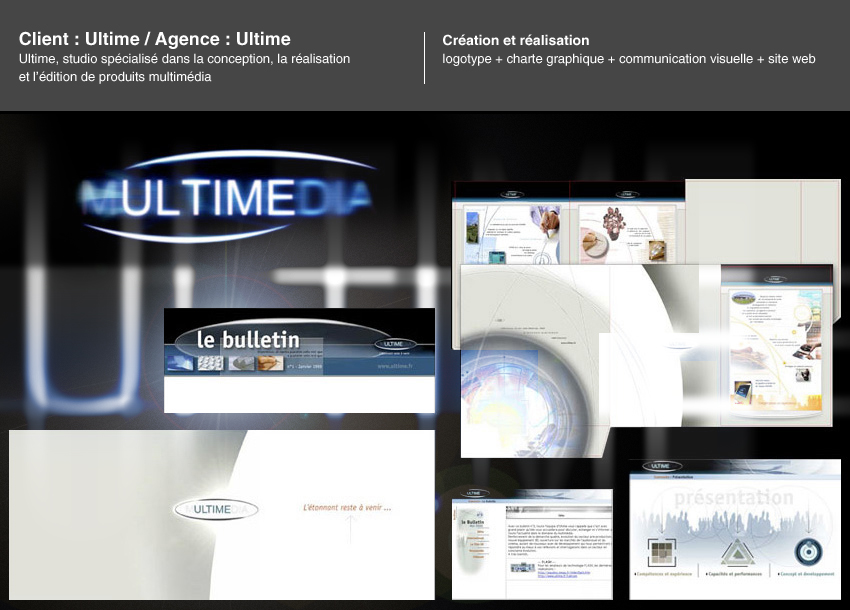Click the "n°1 - Janvier" date in the bulletin banner
850x610 pixels.
(304, 367)
